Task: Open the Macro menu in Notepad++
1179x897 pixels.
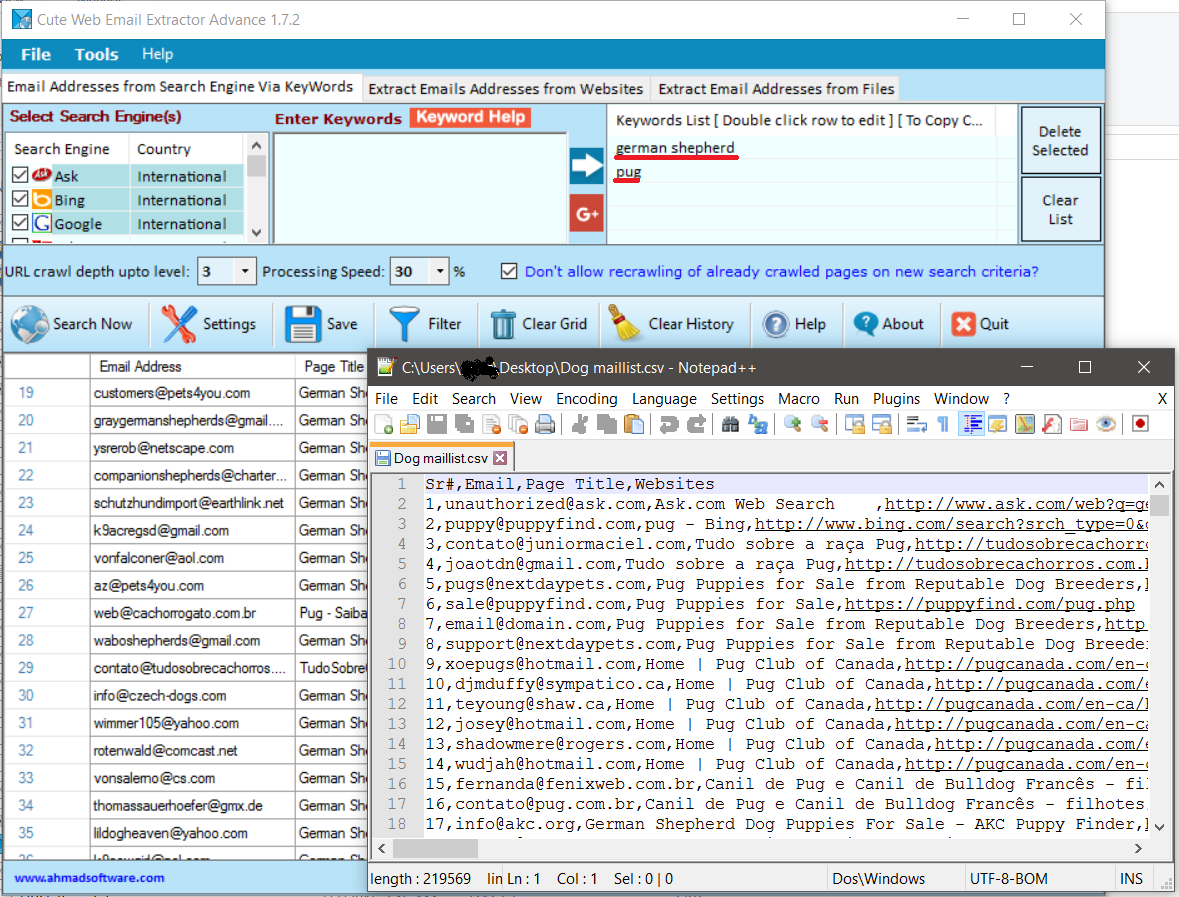Action: [799, 399]
